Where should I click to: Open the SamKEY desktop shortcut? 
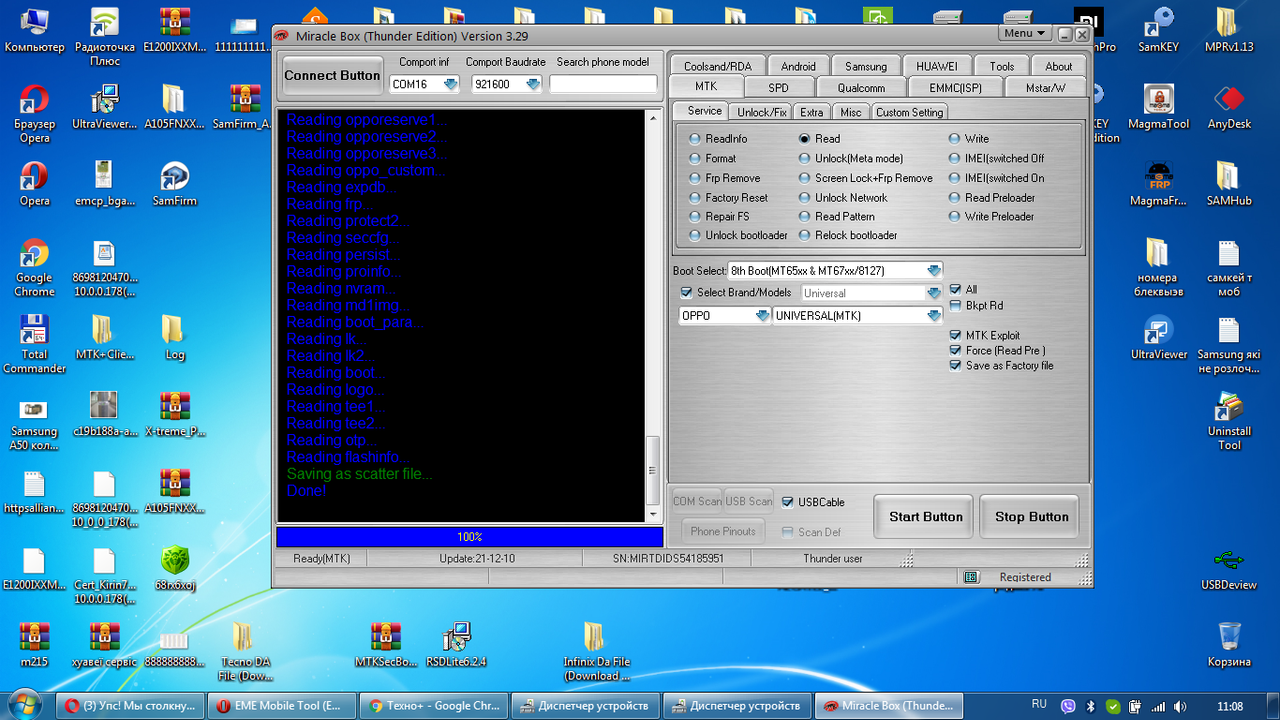pyautogui.click(x=1159, y=30)
